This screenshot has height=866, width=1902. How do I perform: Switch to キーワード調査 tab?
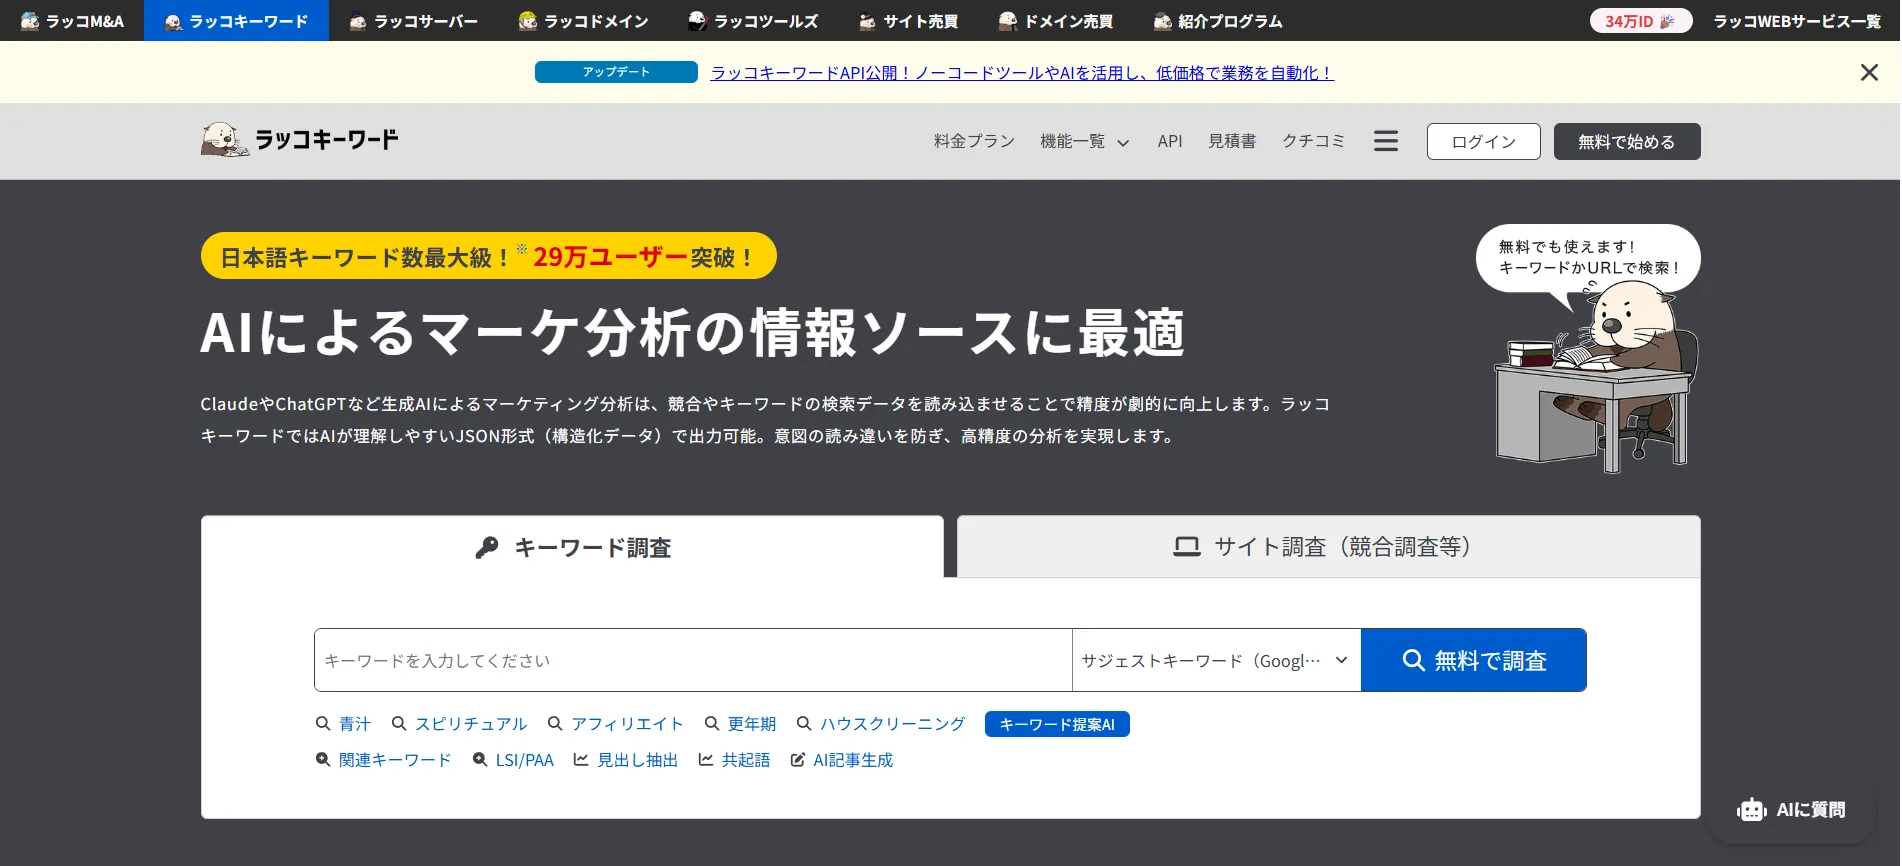(x=572, y=547)
